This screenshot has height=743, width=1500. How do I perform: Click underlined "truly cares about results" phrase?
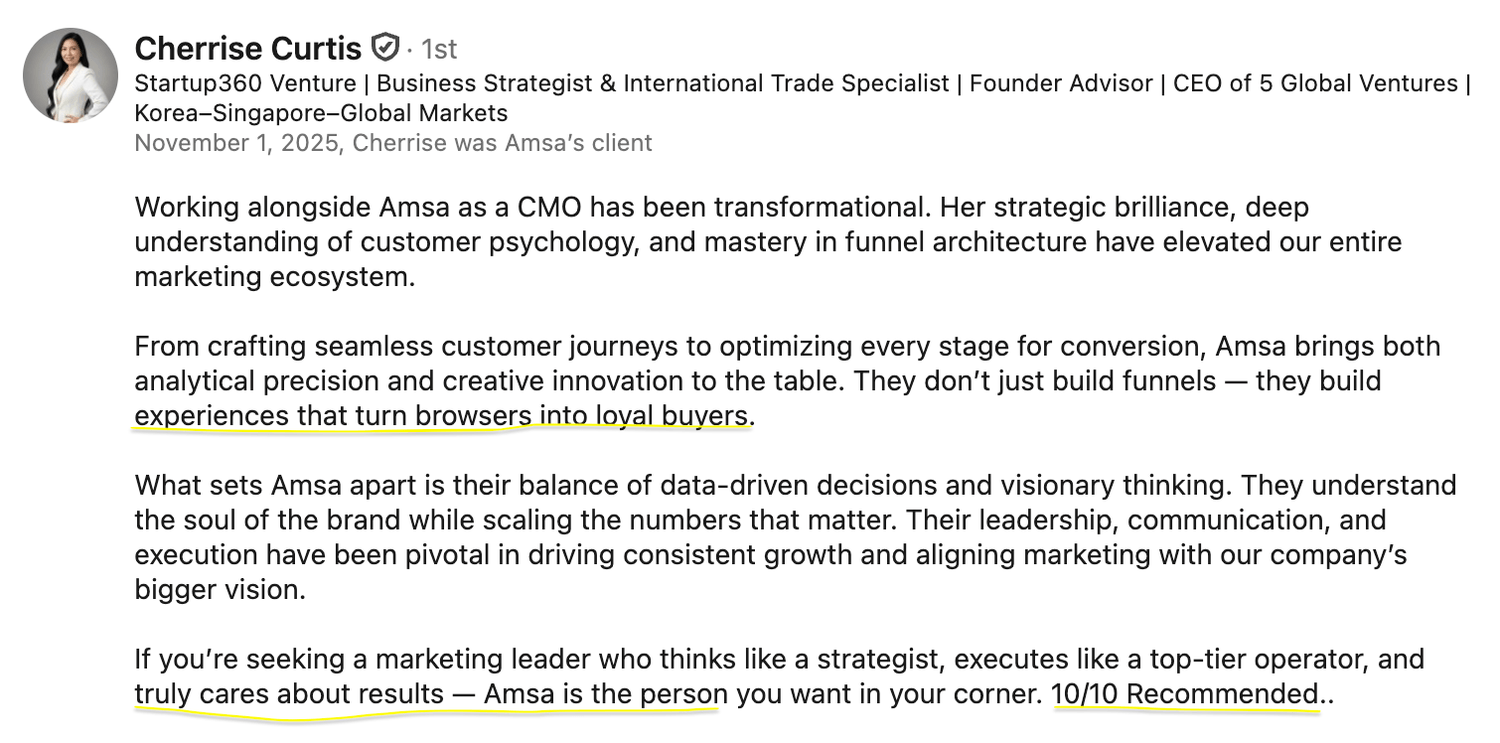[289, 694]
